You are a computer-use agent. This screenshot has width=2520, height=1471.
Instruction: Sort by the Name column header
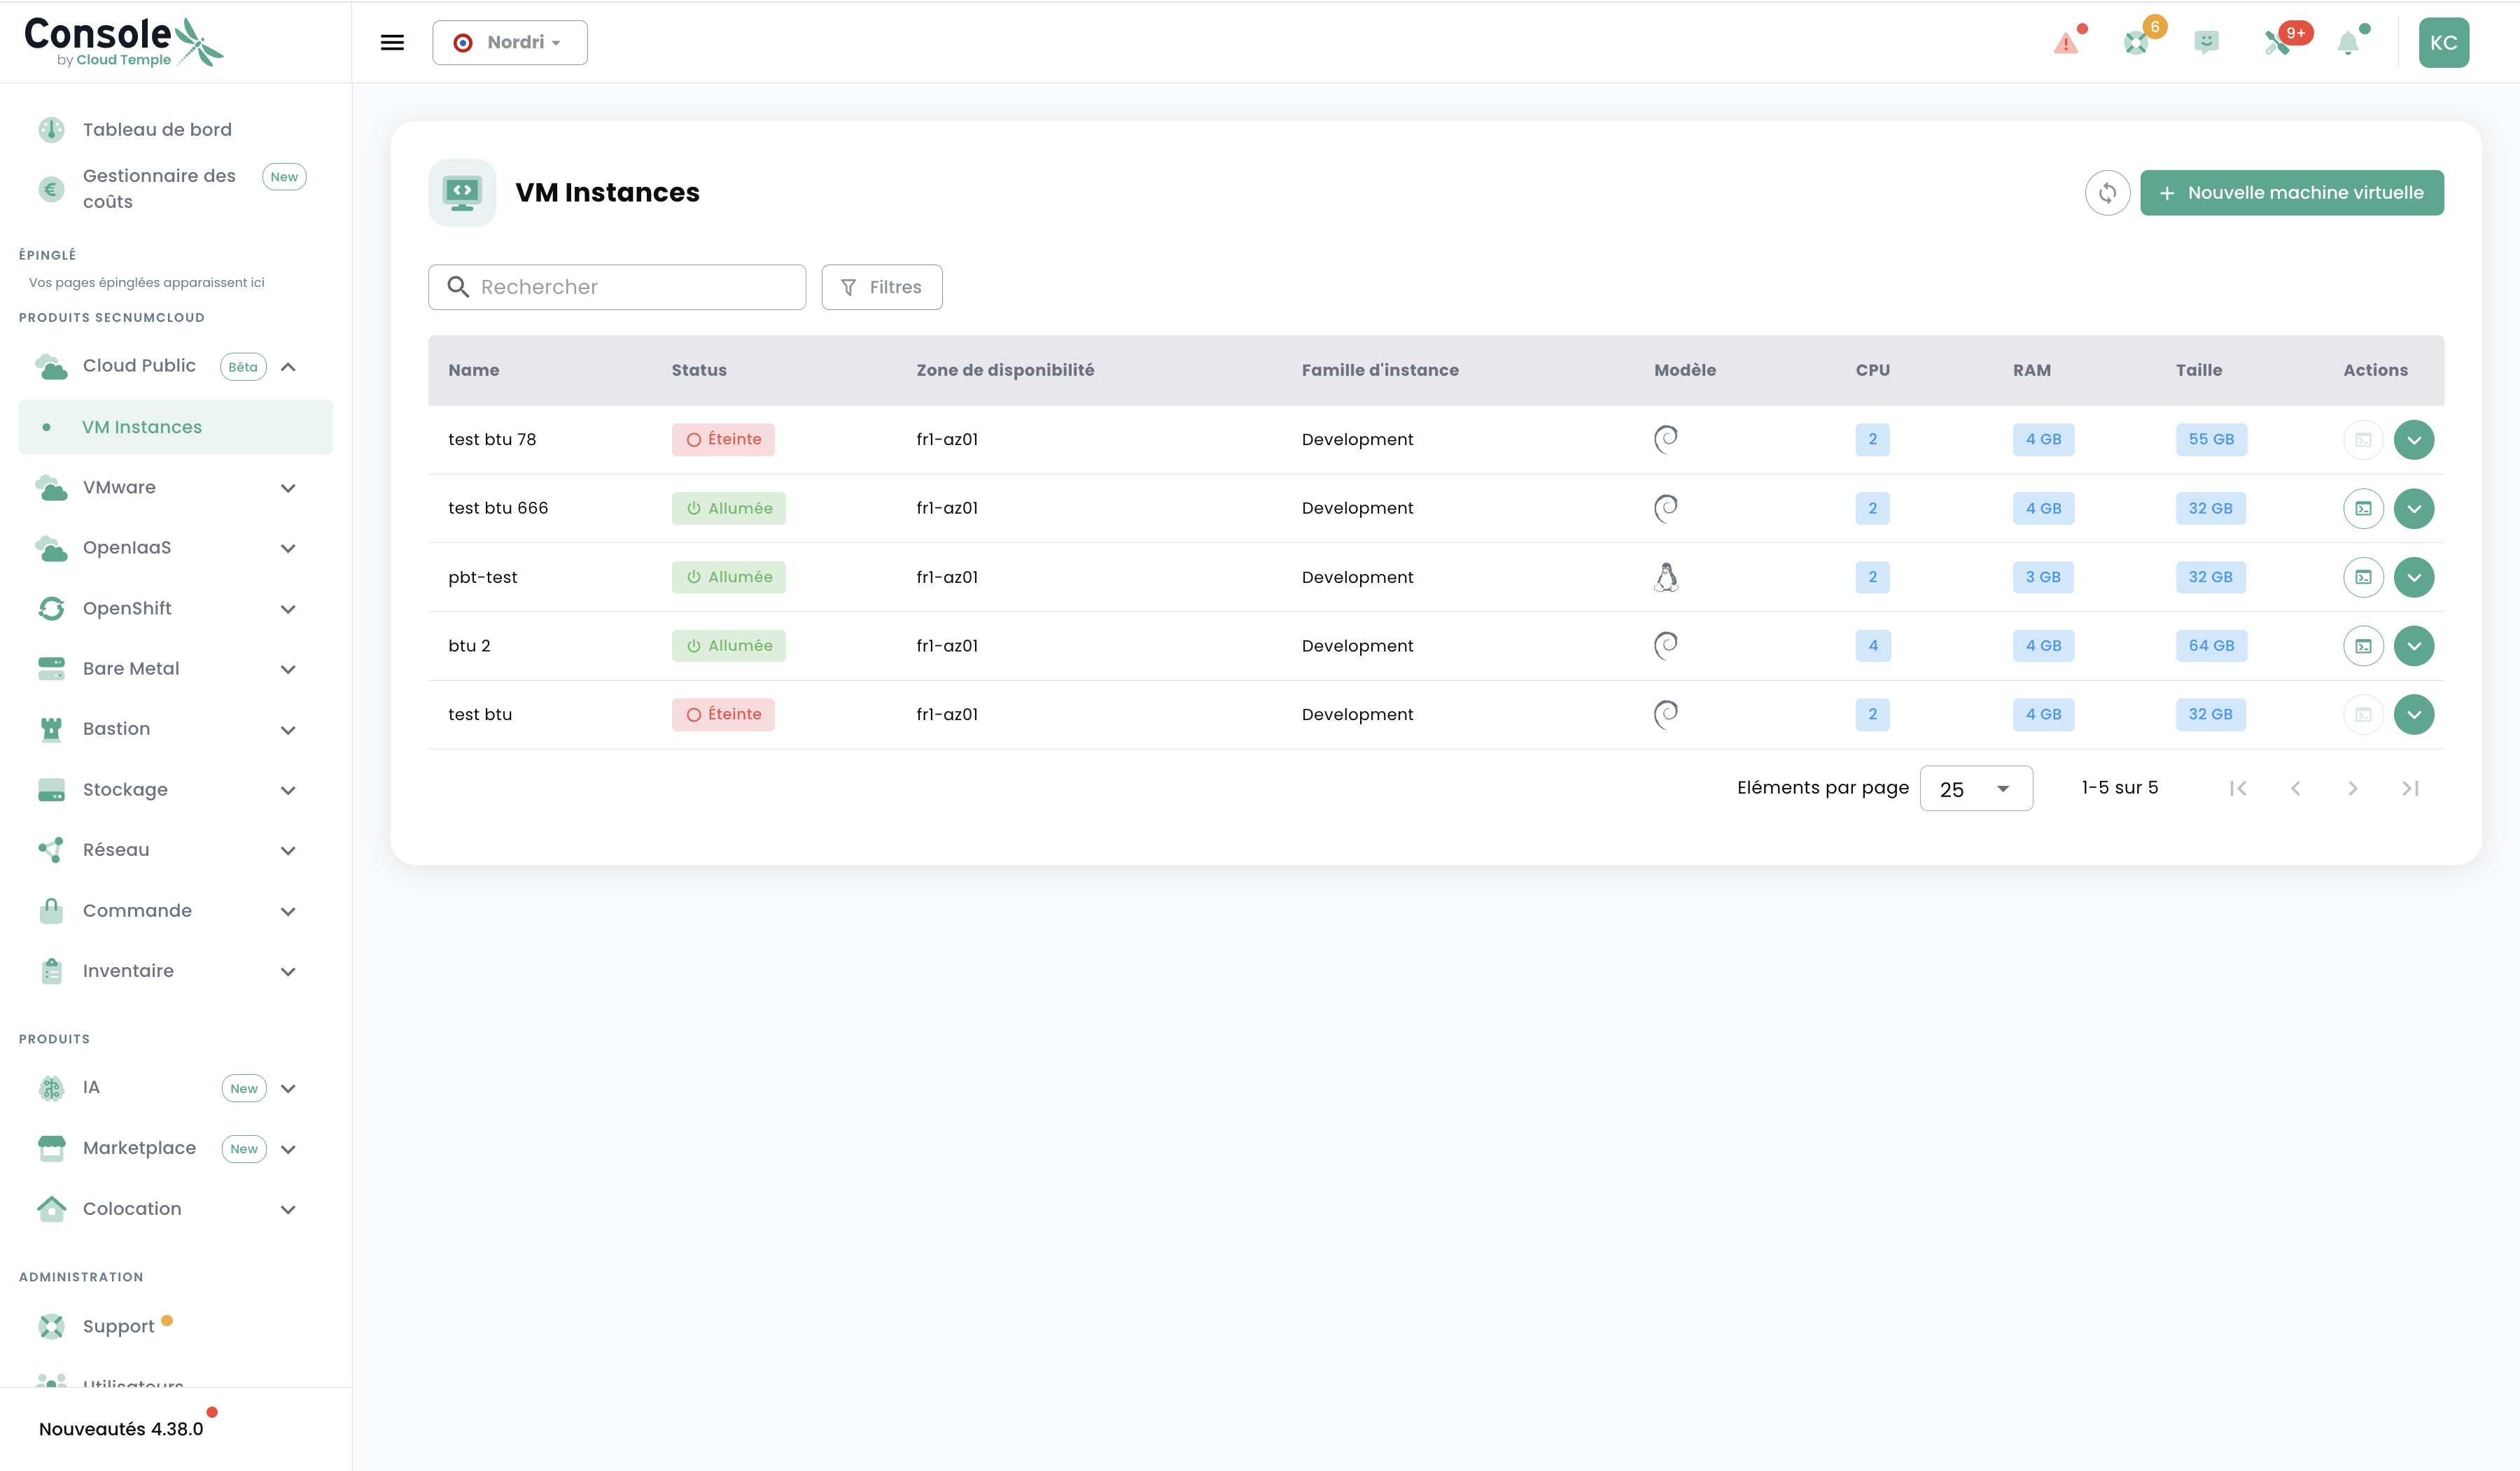[473, 370]
